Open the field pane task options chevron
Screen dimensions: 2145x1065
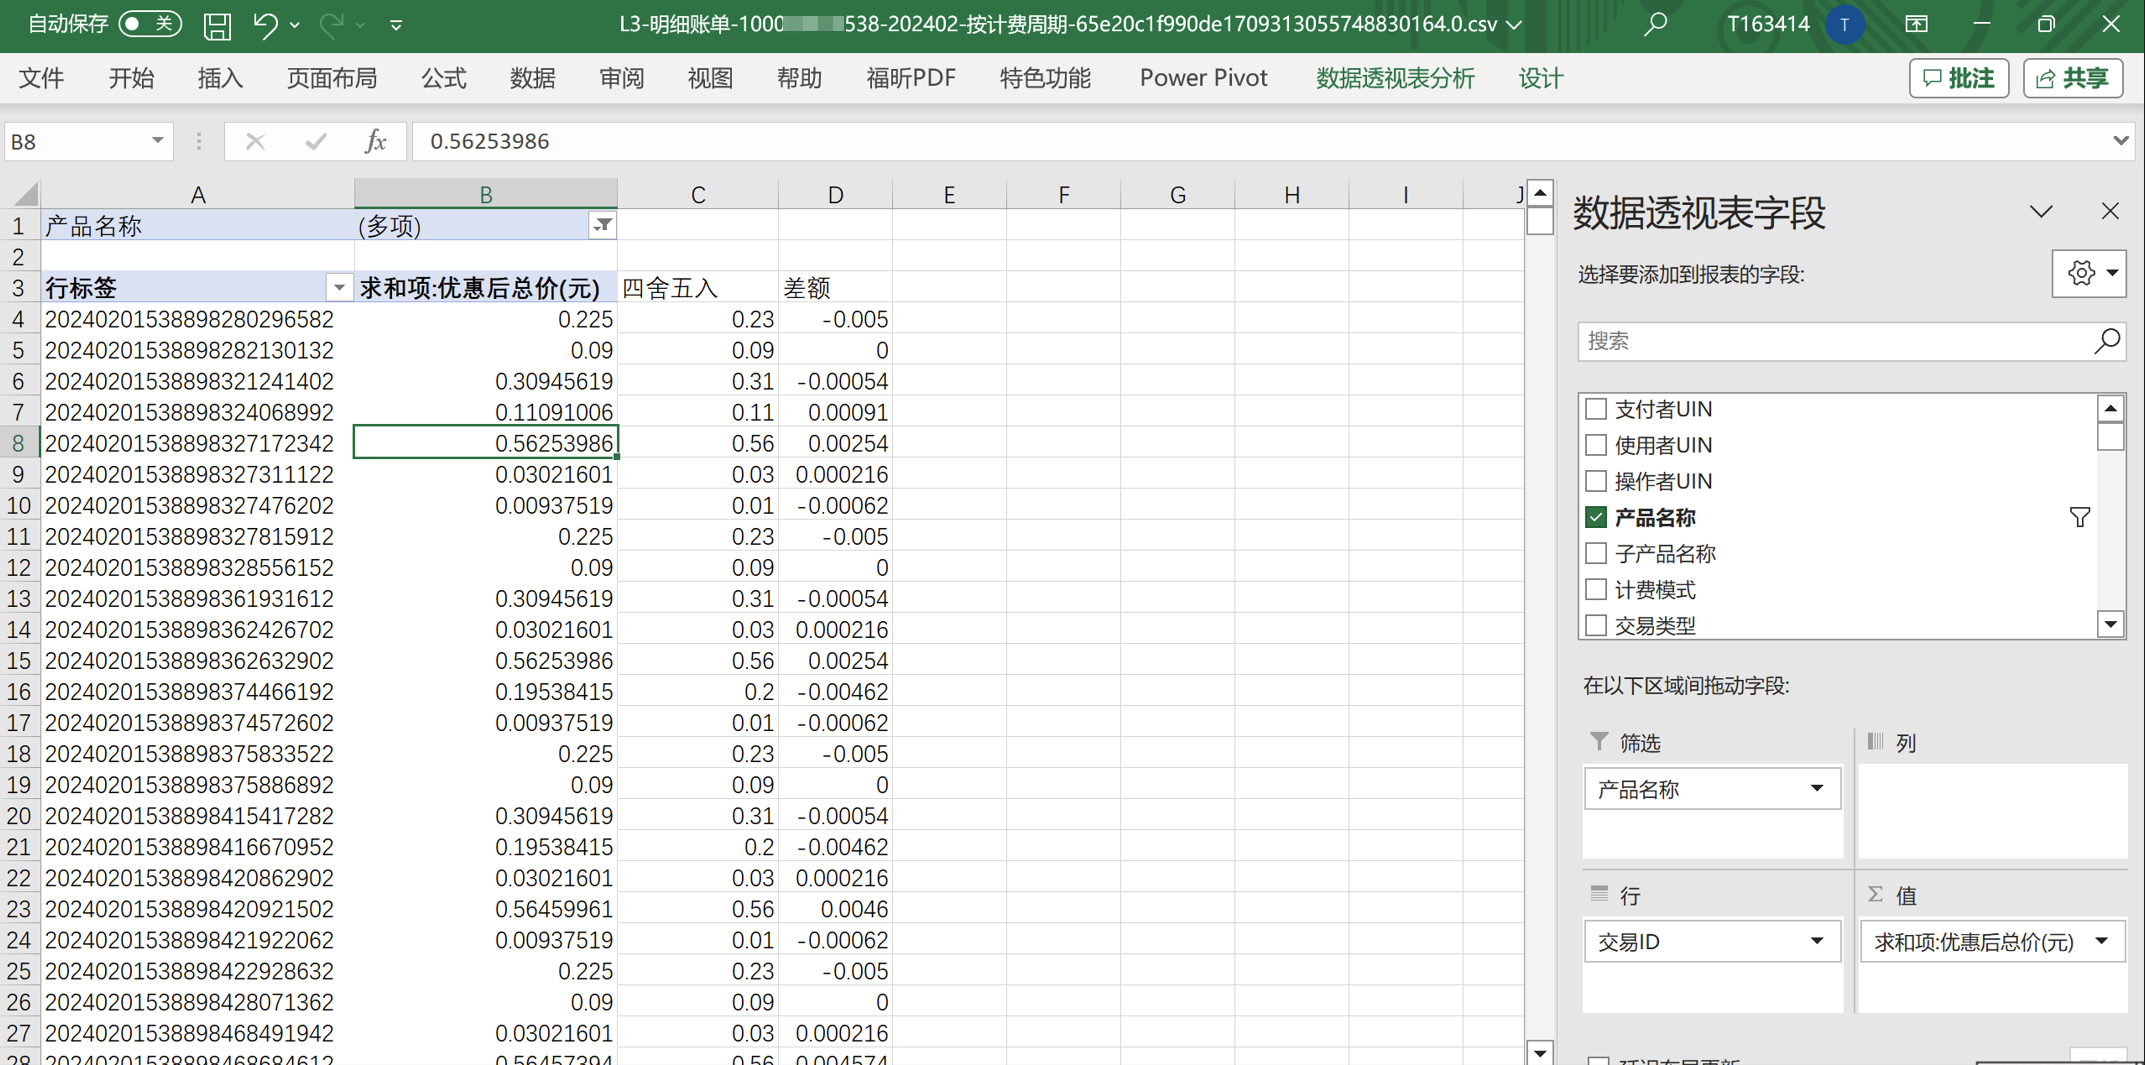pyautogui.click(x=2041, y=211)
